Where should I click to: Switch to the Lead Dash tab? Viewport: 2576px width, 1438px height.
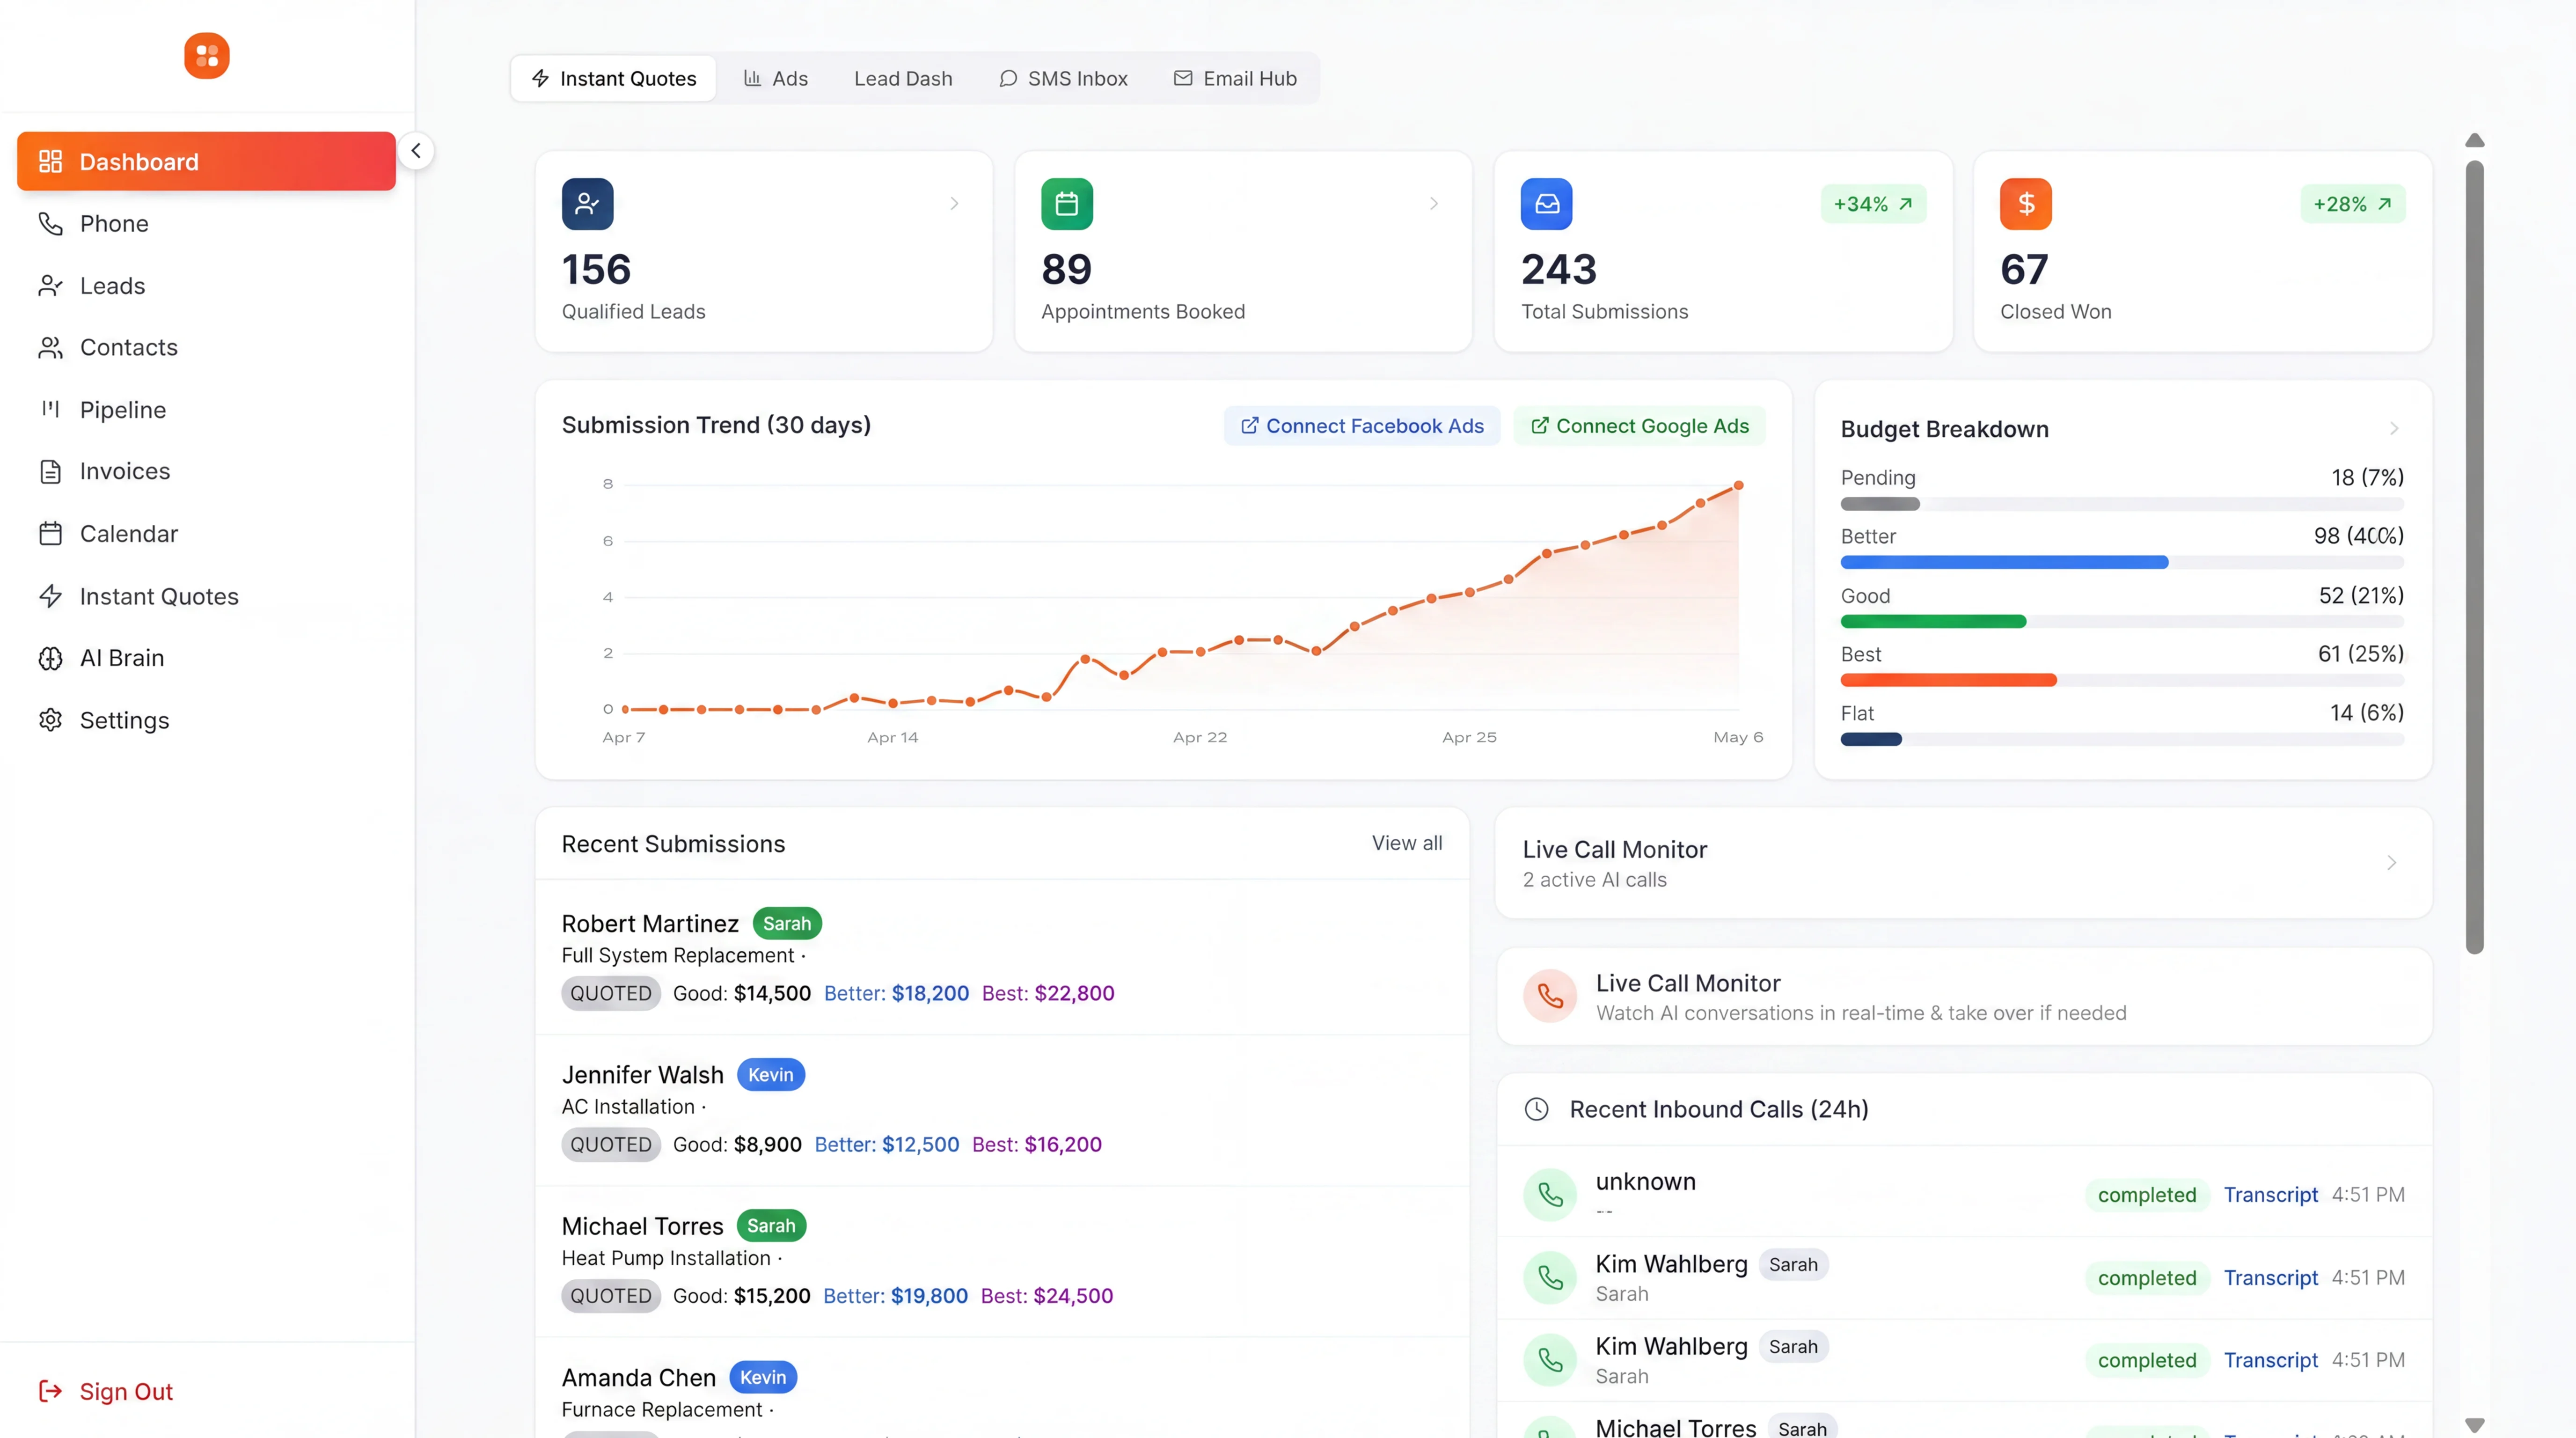(x=903, y=78)
